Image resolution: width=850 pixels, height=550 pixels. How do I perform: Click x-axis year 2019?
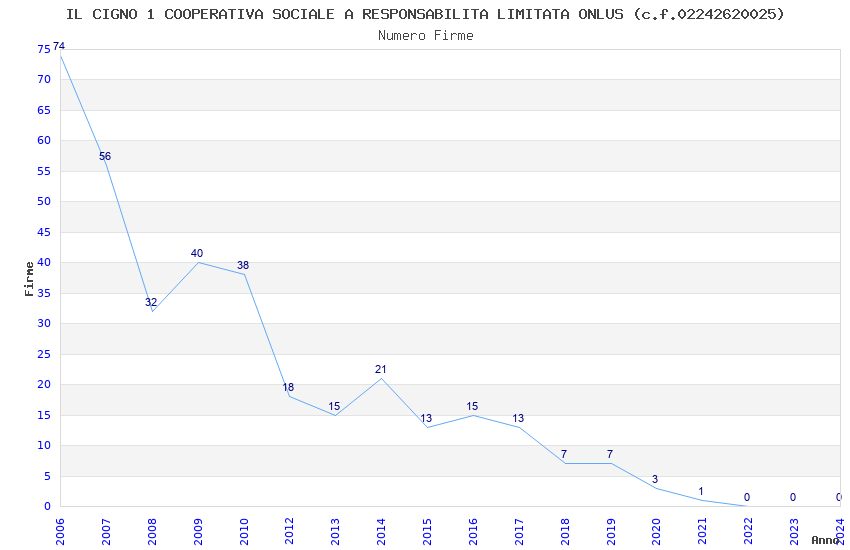pos(611,531)
